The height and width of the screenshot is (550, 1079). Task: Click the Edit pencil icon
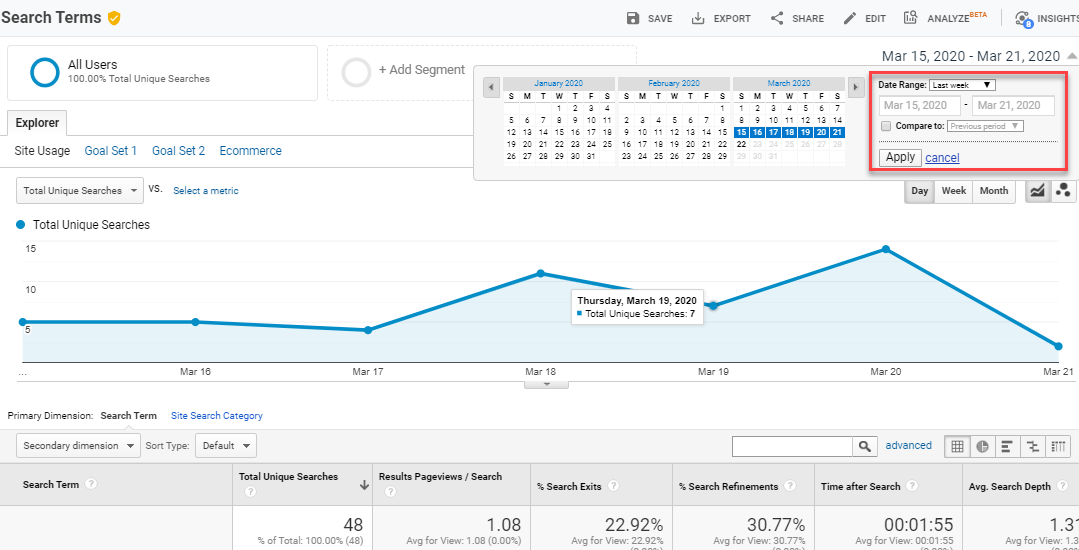click(850, 18)
